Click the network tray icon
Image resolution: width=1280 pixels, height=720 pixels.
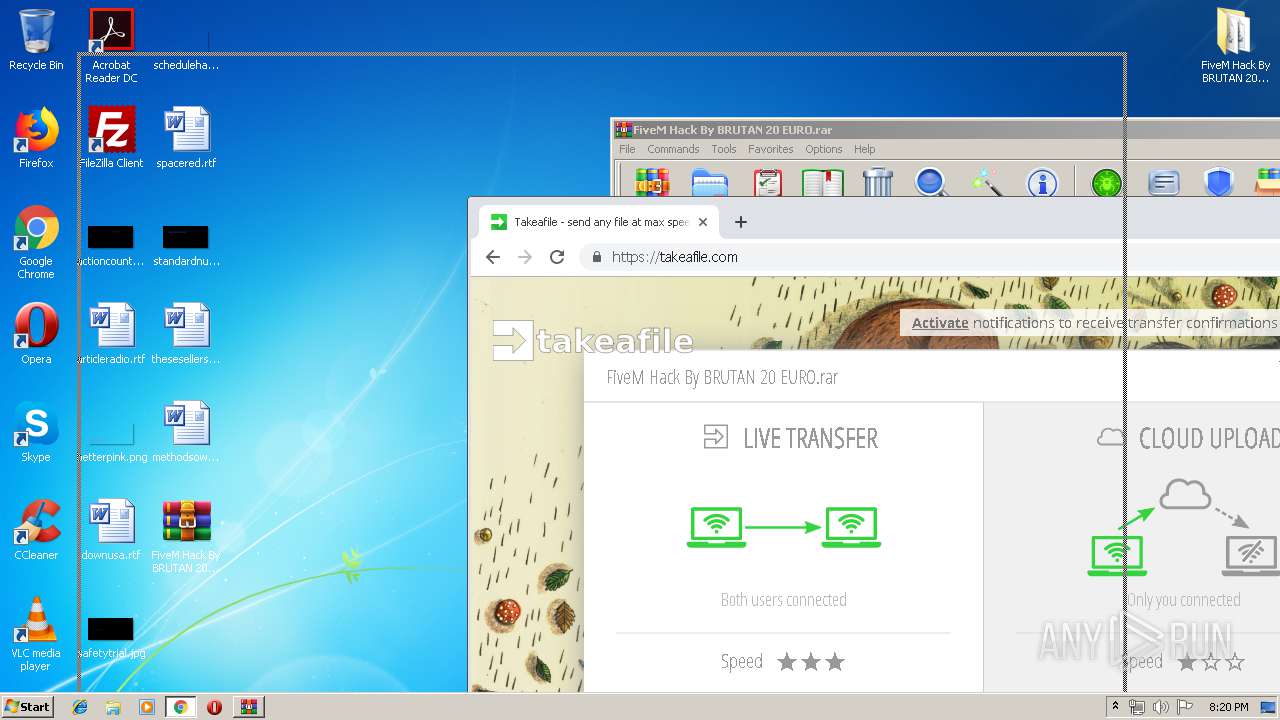pos(1137,707)
